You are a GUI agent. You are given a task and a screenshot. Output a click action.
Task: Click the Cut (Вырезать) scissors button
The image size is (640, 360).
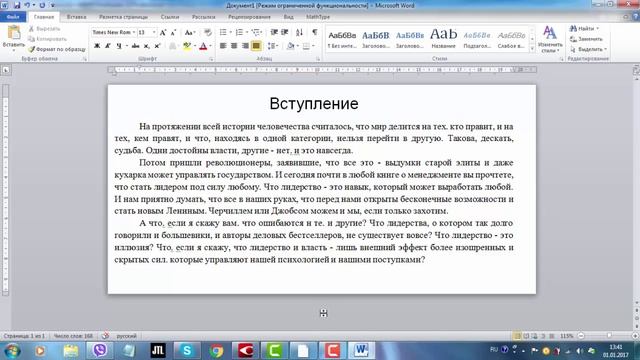click(44, 29)
